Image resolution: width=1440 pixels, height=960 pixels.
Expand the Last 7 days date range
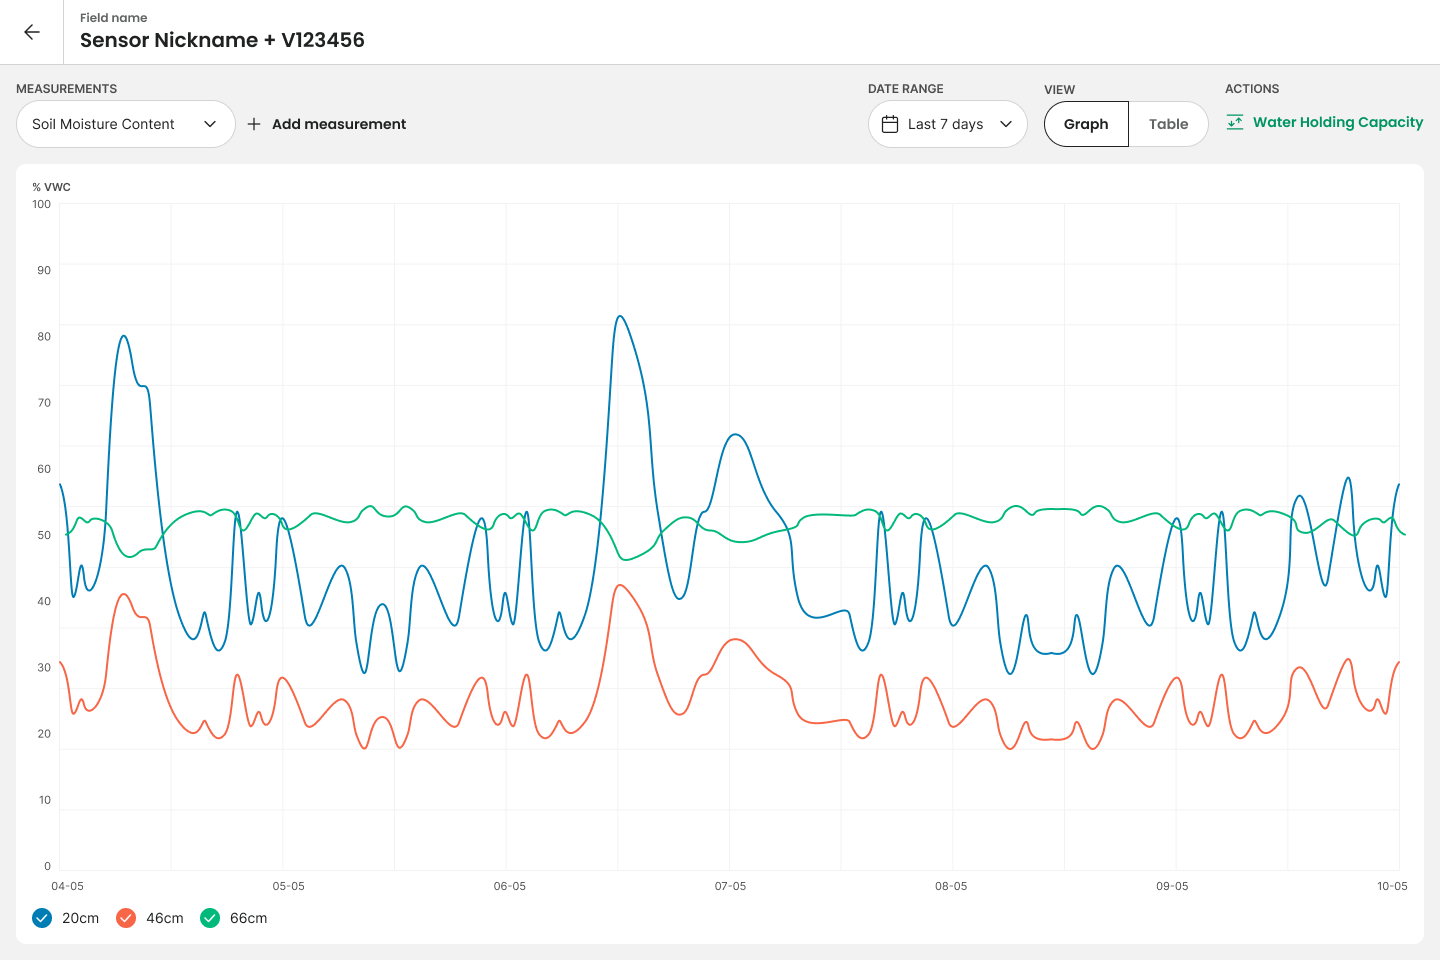(x=947, y=124)
